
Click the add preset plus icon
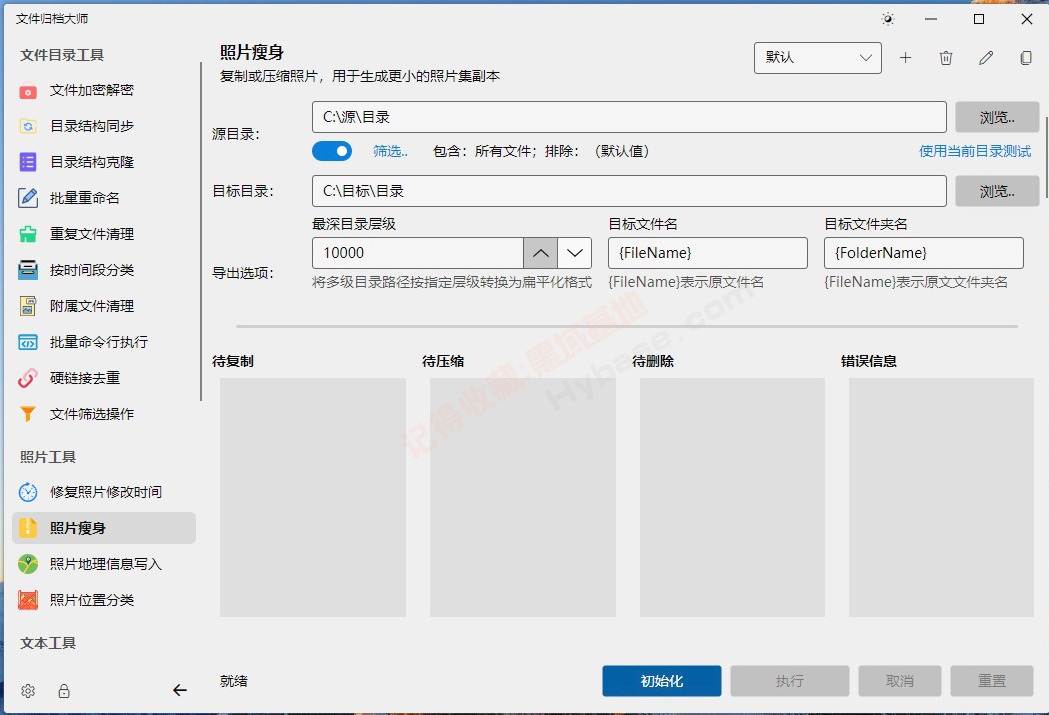(905, 58)
